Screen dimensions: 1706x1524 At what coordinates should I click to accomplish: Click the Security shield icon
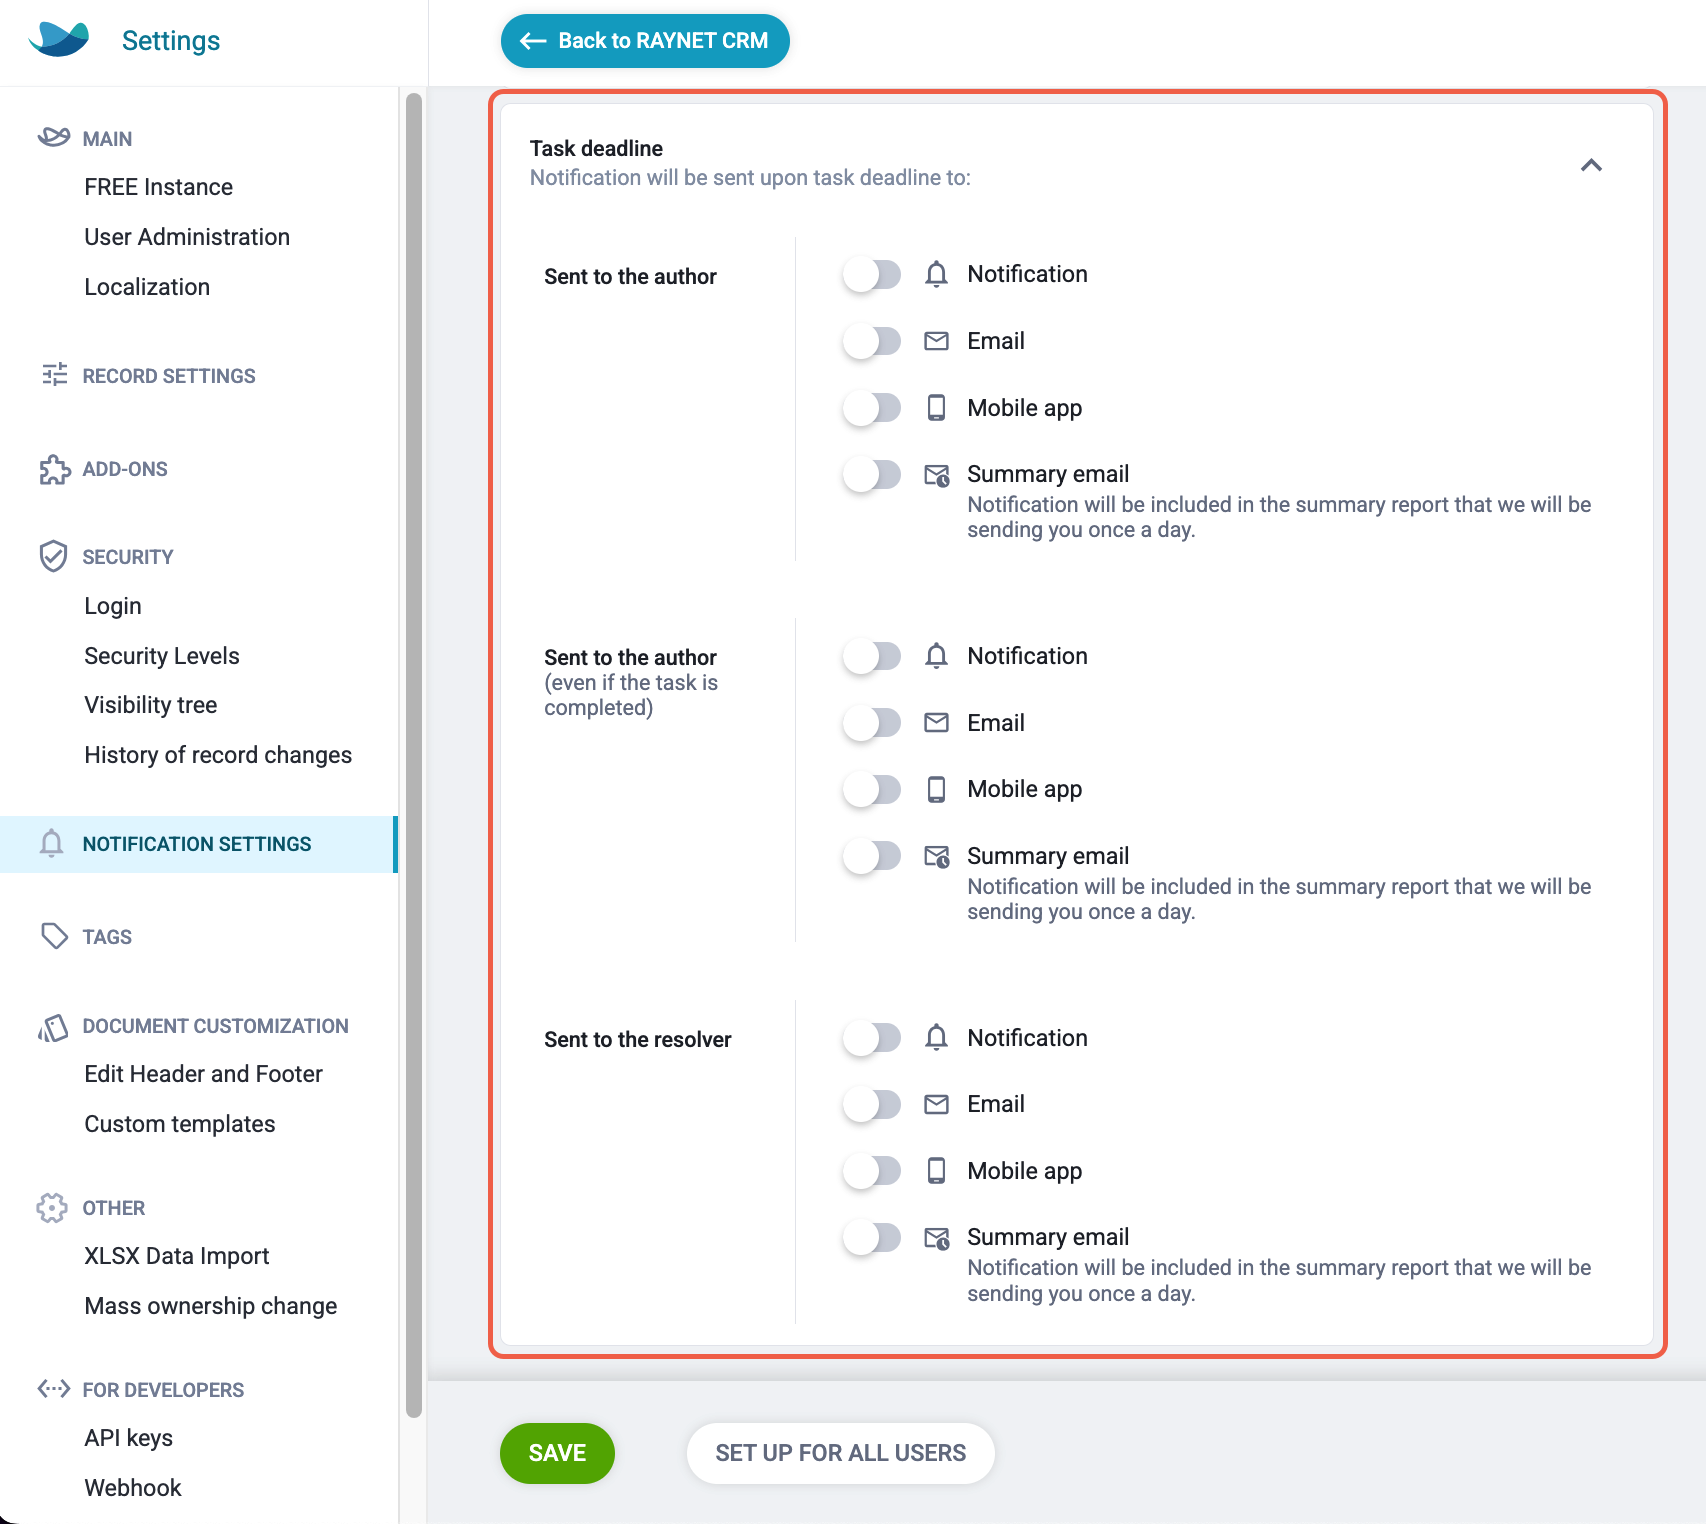pos(53,556)
